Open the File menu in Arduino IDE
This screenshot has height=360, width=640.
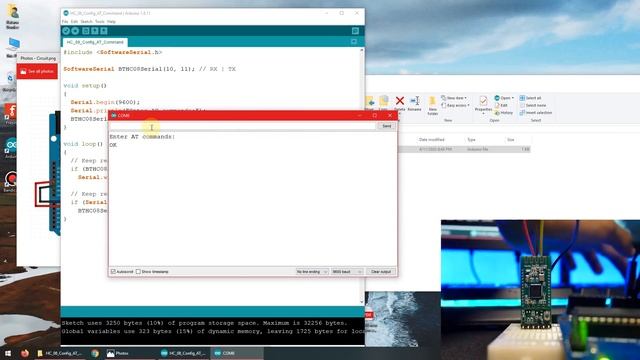coord(65,22)
